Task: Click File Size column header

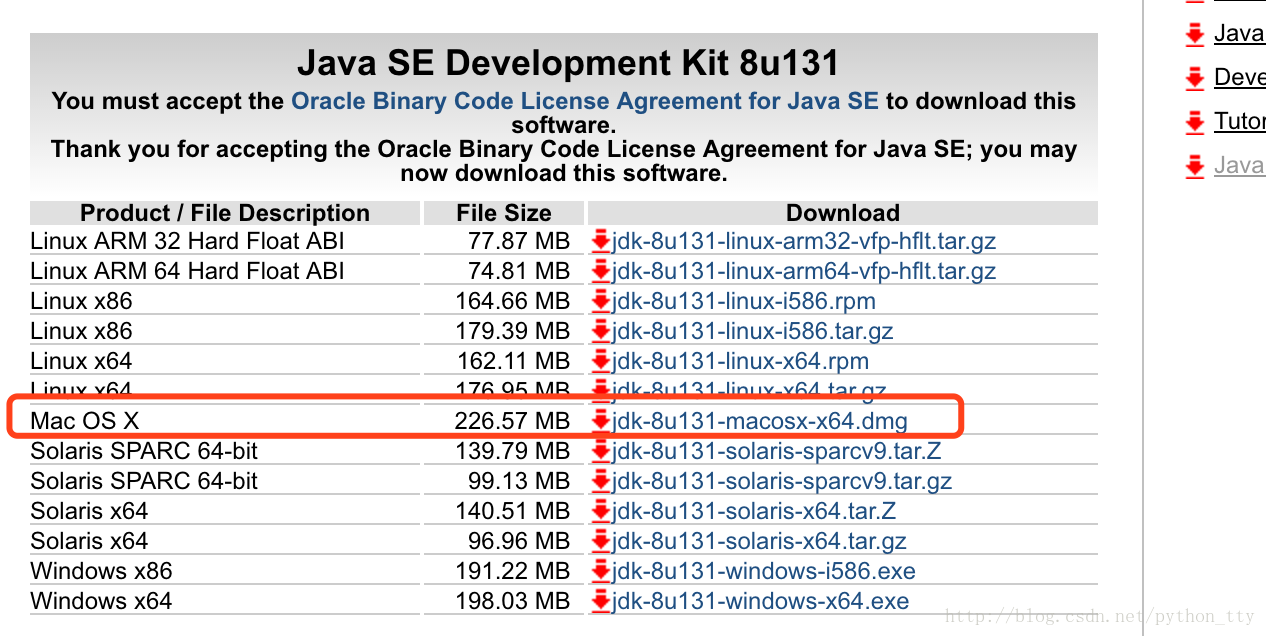Action: [504, 213]
